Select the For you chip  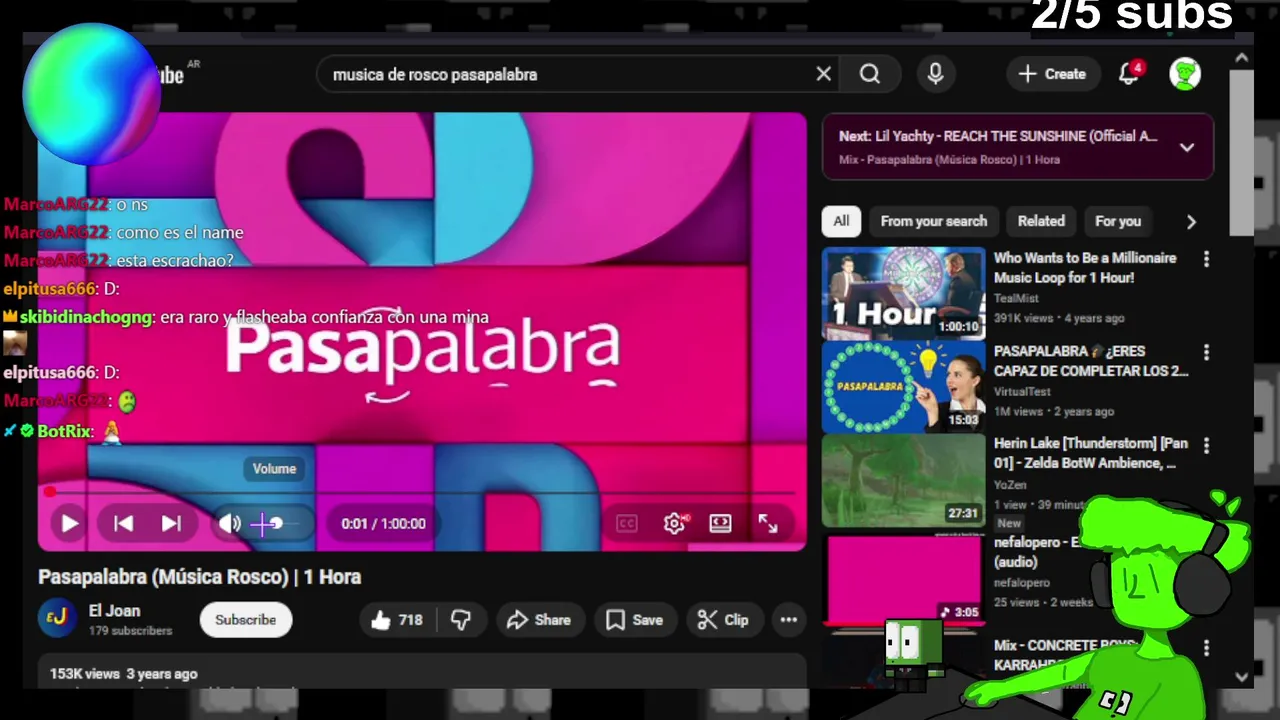1118,221
